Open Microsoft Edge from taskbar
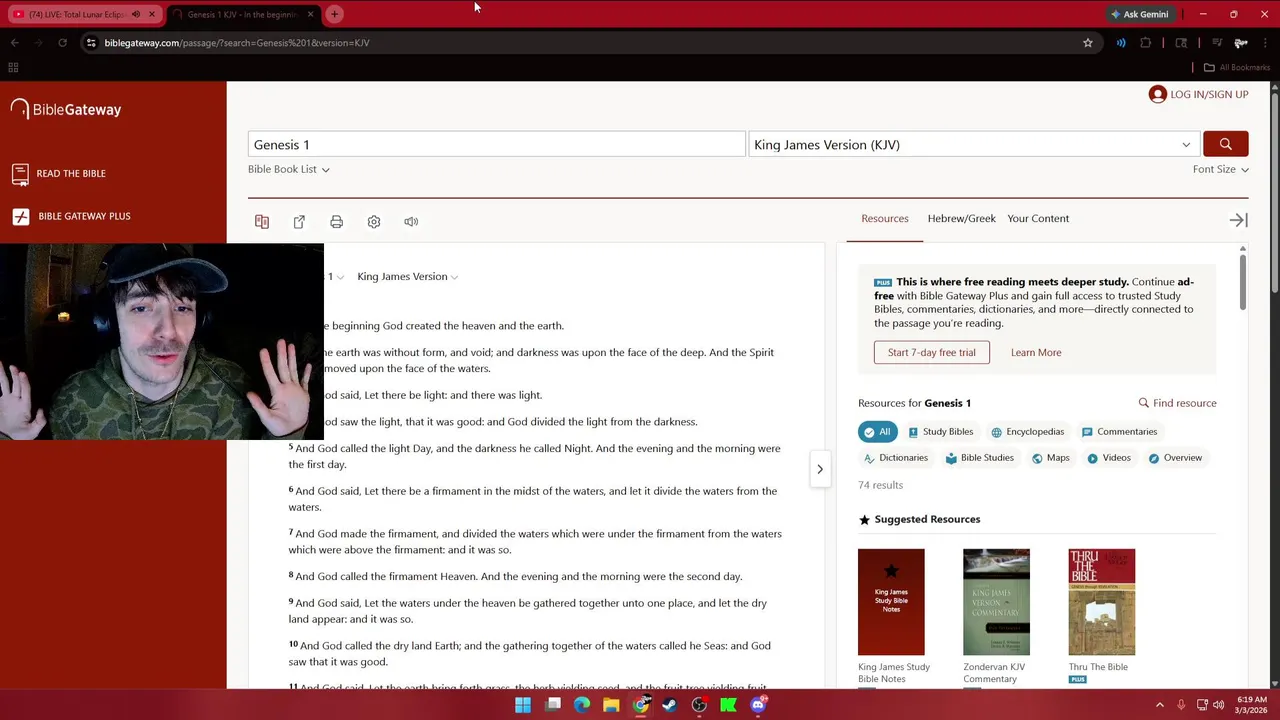The width and height of the screenshot is (1280, 720). click(582, 705)
